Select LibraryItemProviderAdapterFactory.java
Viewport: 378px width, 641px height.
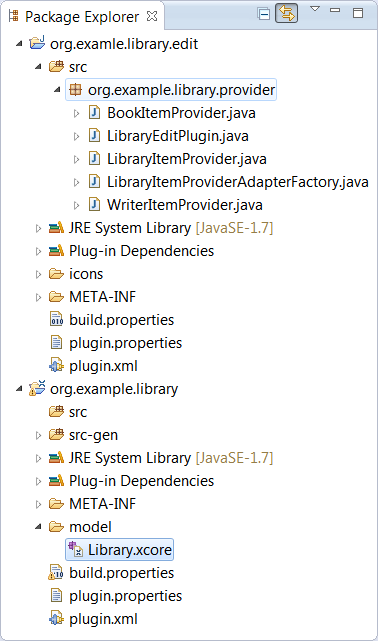238,182
